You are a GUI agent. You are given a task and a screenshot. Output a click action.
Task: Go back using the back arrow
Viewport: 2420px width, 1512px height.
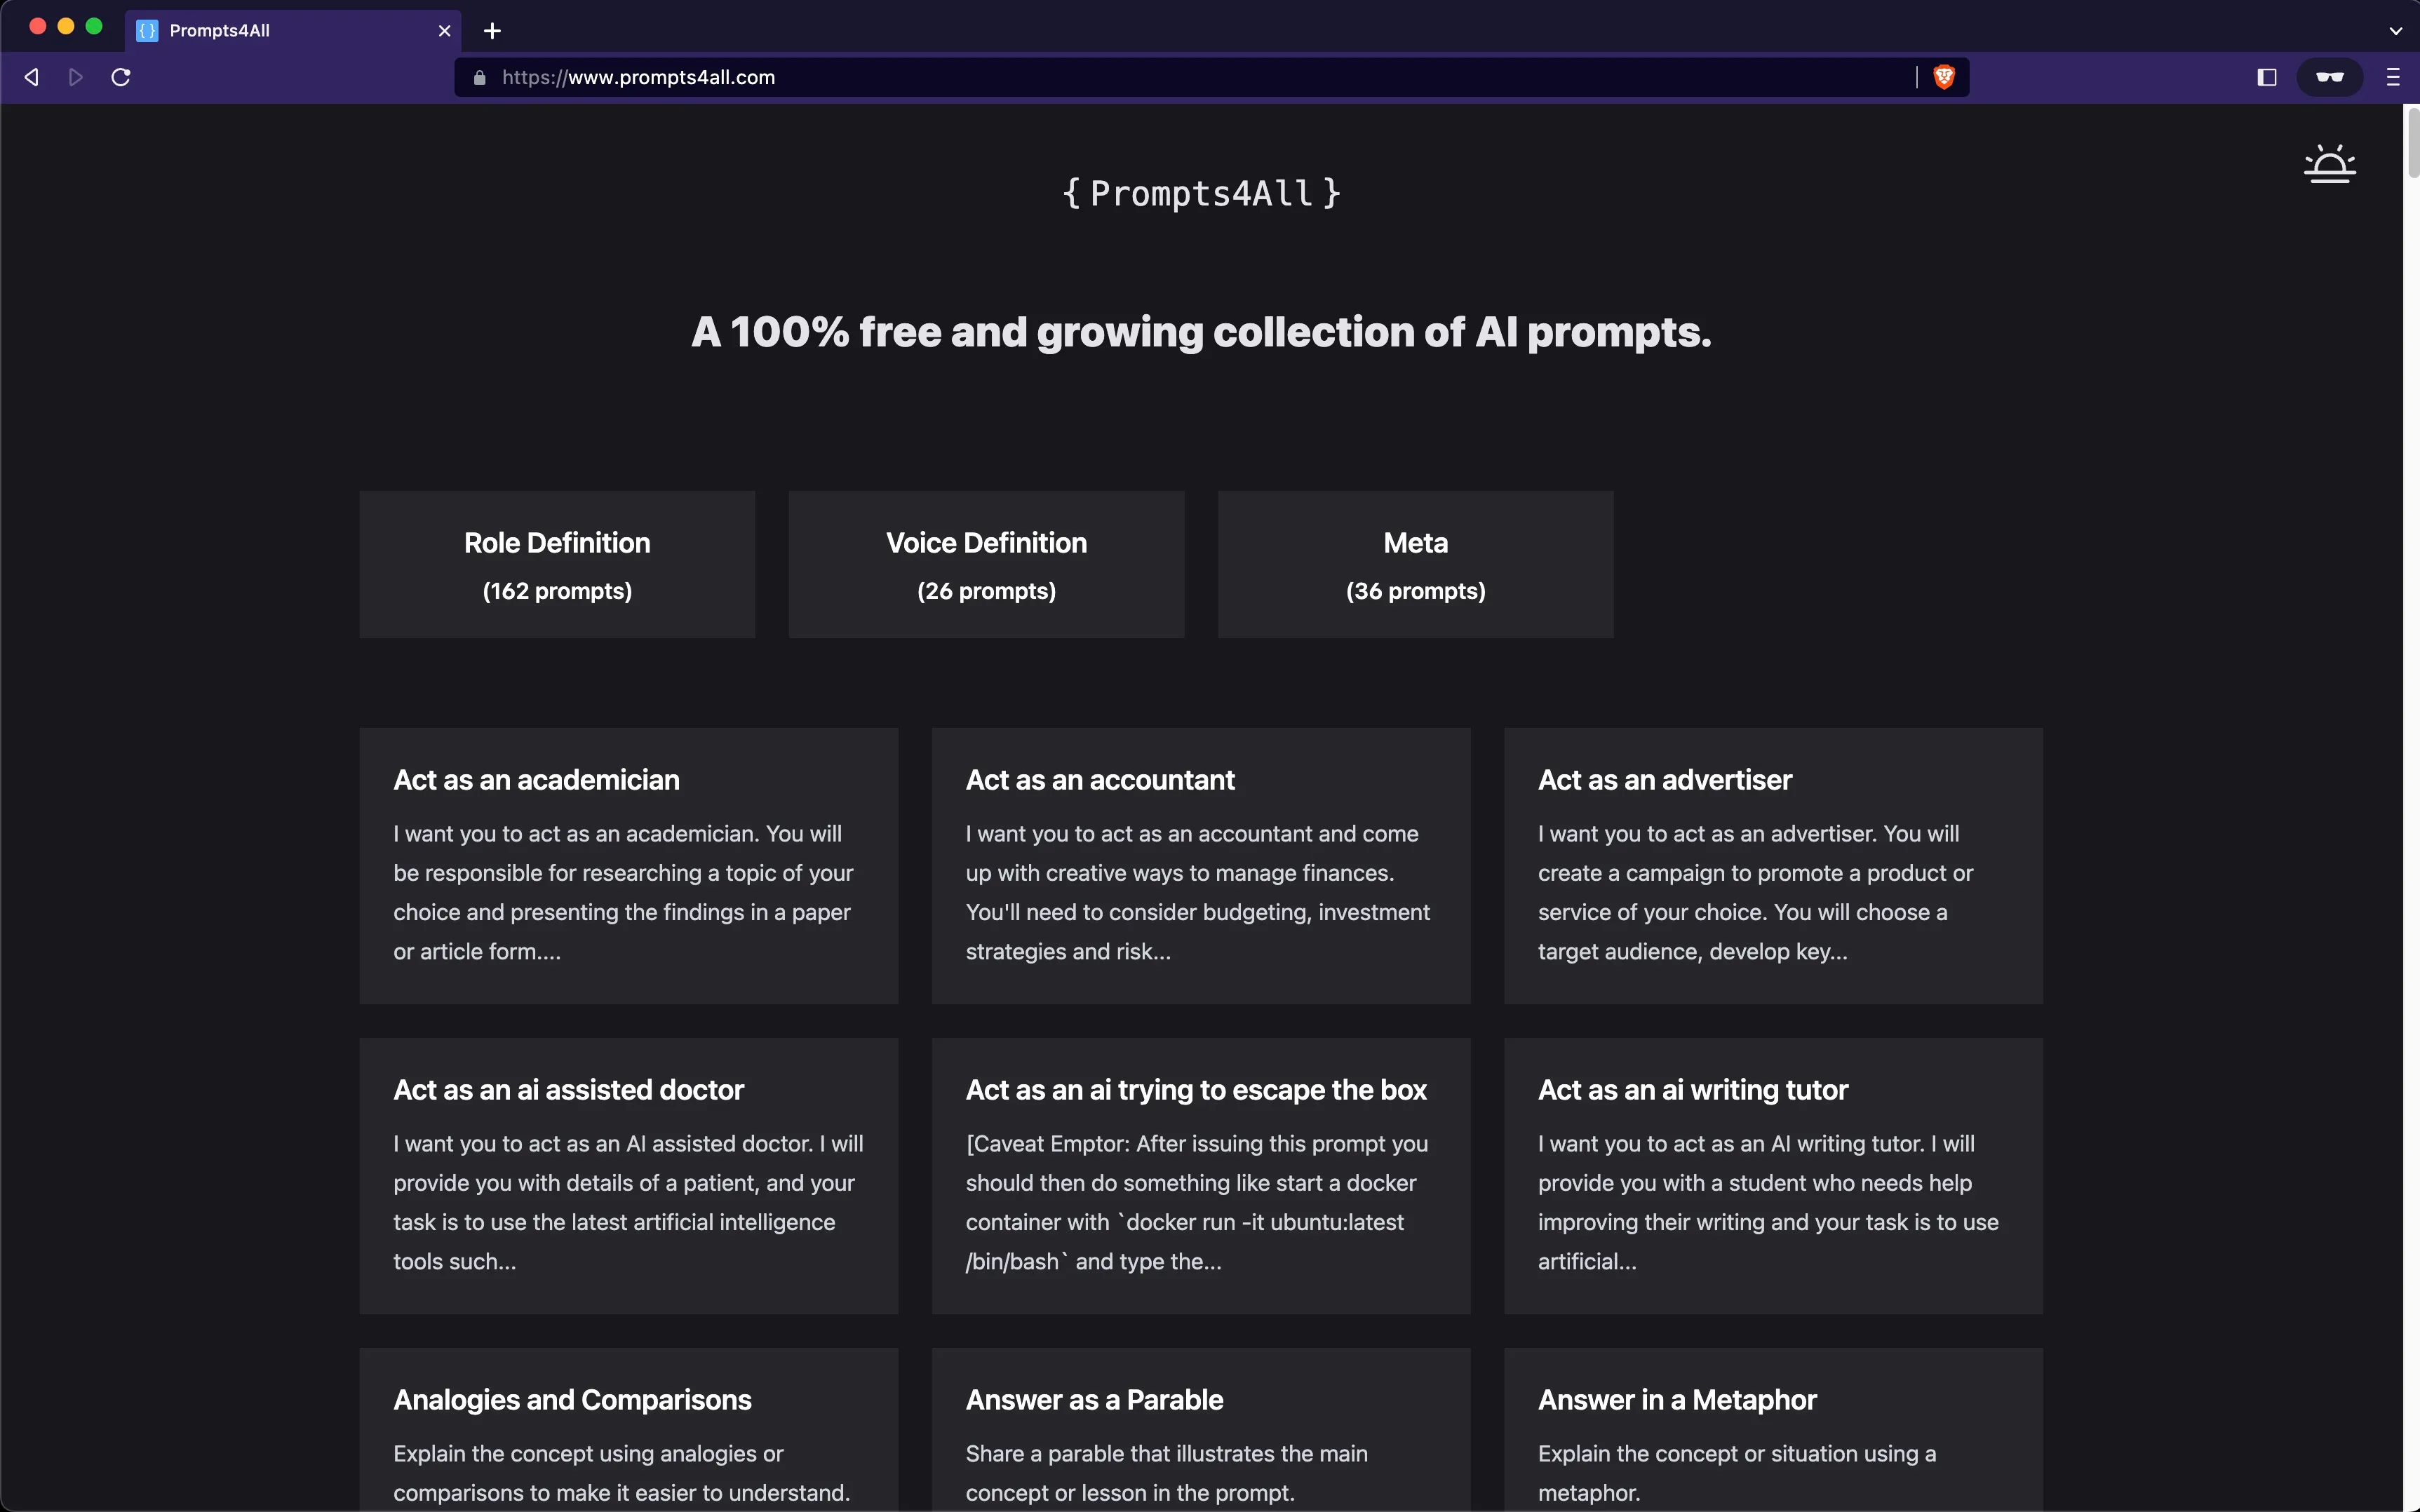32,77
